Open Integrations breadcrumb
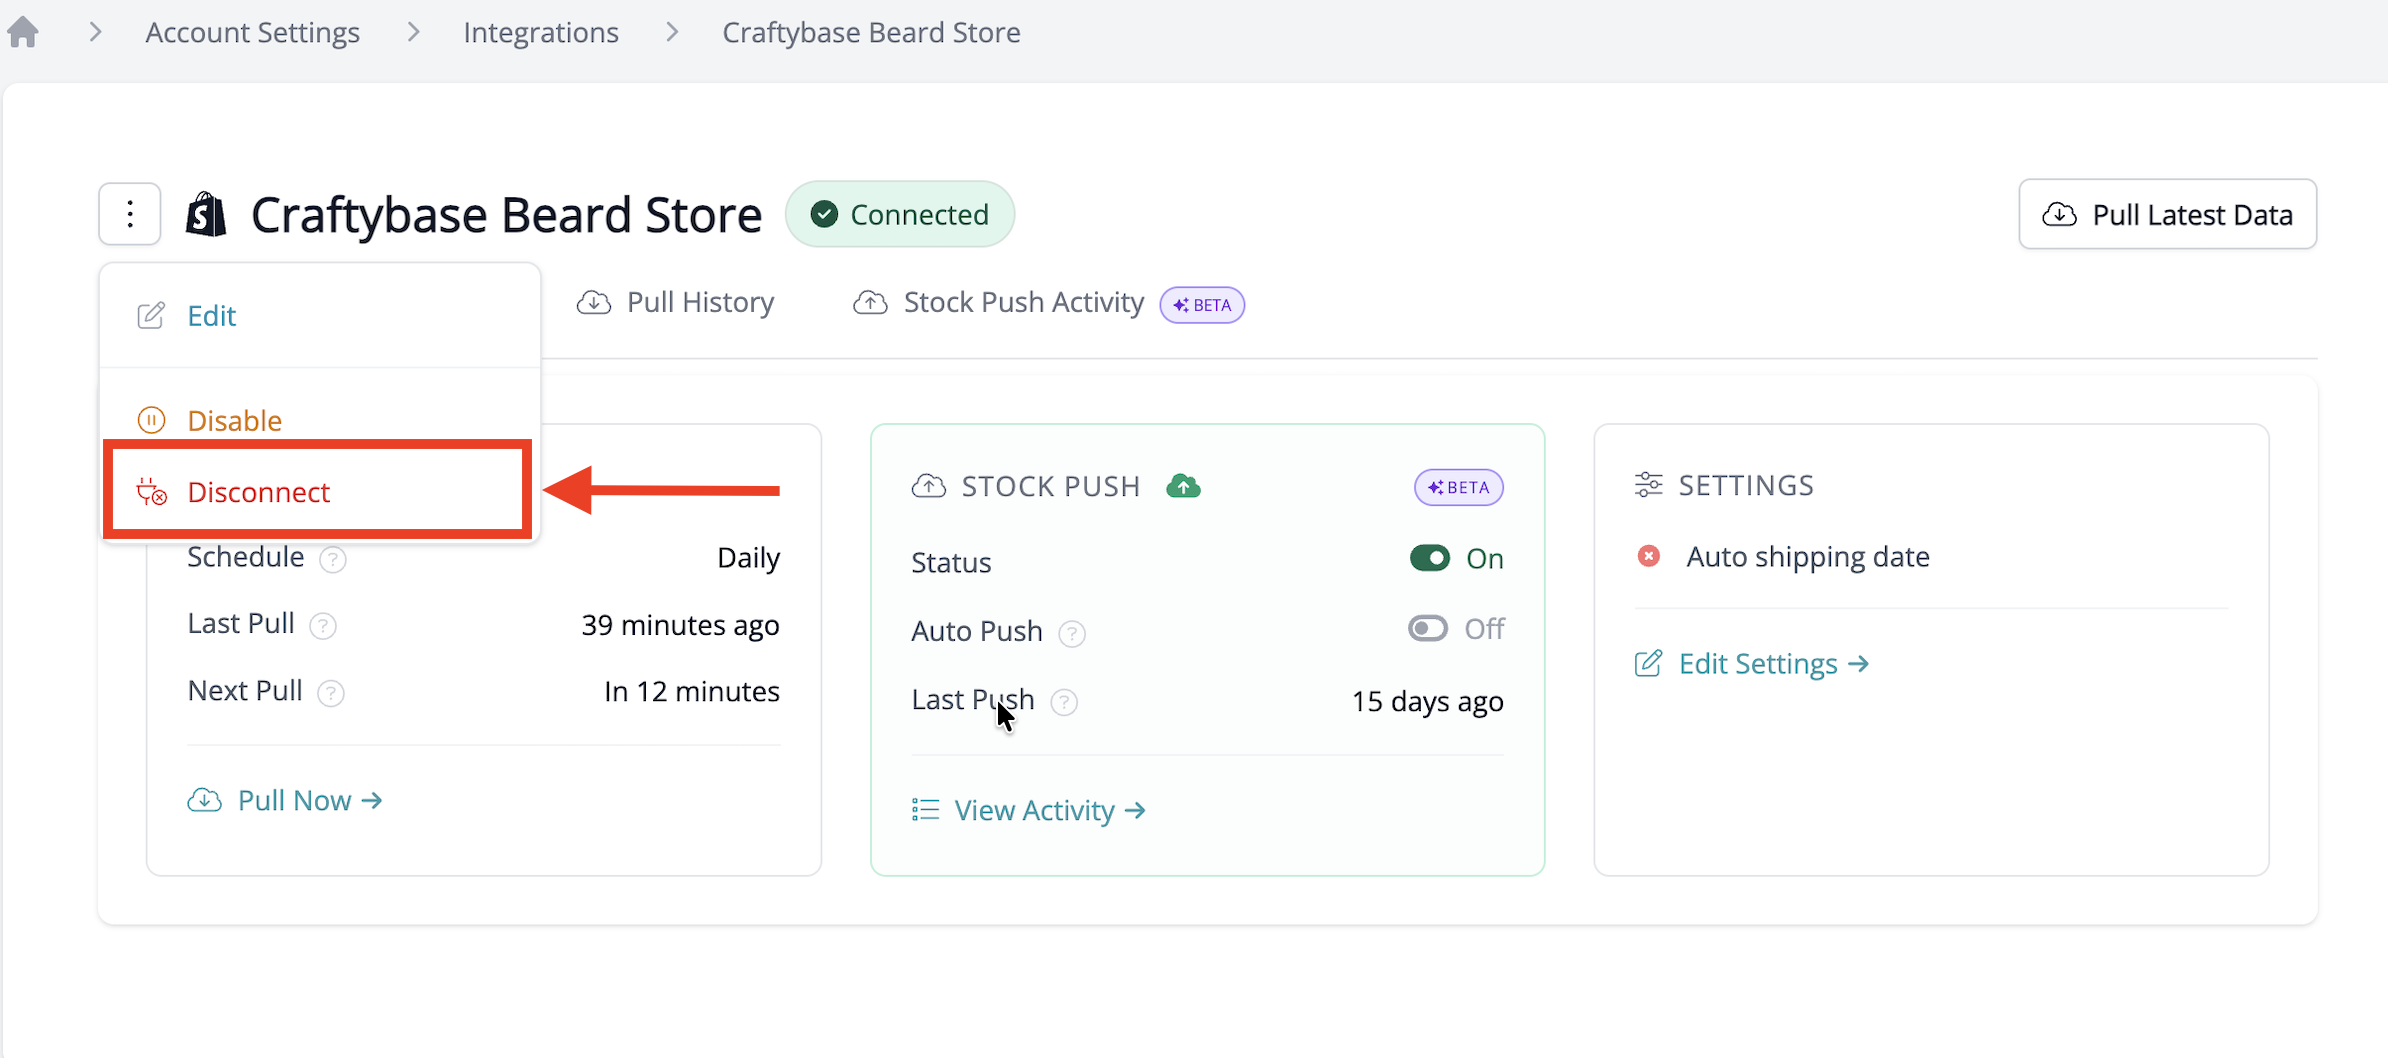 click(541, 32)
